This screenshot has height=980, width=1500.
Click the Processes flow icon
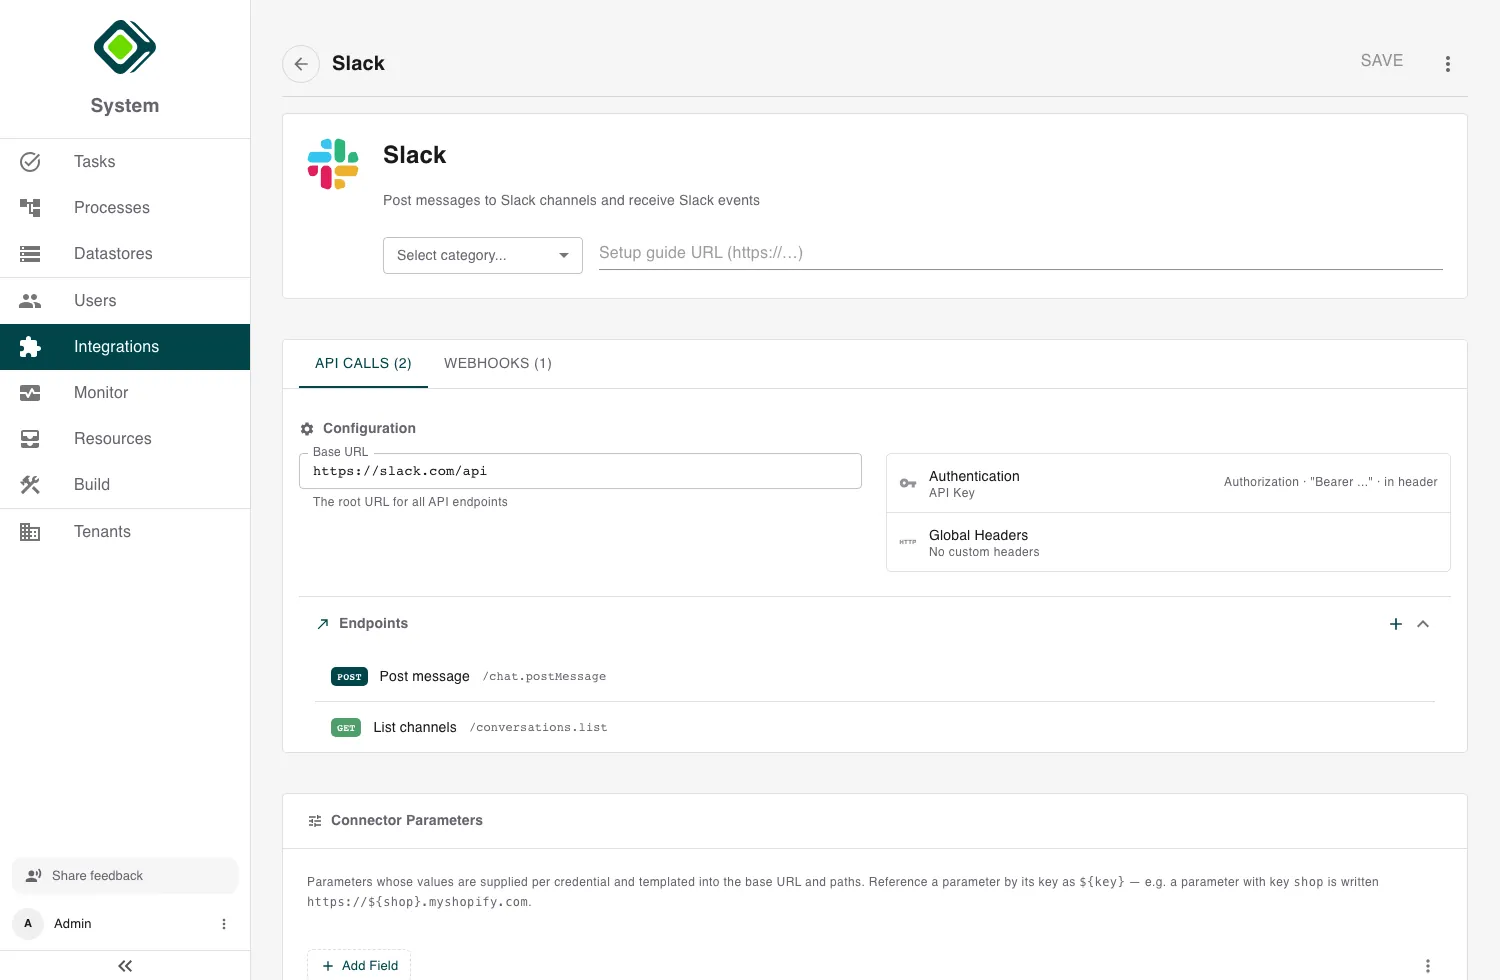[30, 208]
